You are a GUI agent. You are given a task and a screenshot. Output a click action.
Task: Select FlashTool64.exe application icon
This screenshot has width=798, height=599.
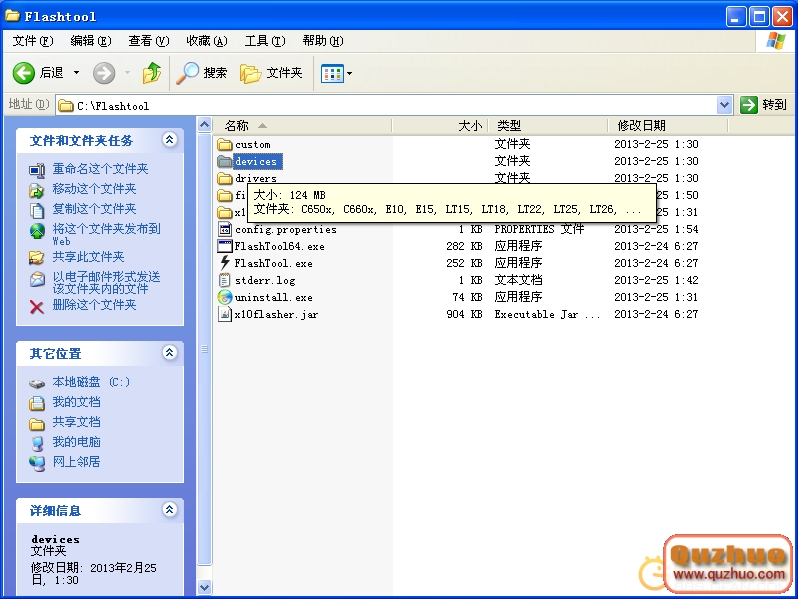(224, 246)
